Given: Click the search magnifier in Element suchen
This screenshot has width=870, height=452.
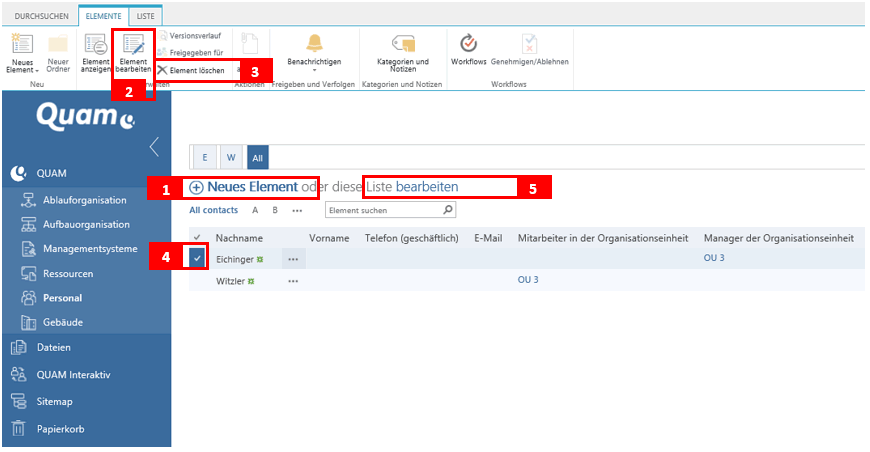Looking at the screenshot, I should click(x=448, y=211).
